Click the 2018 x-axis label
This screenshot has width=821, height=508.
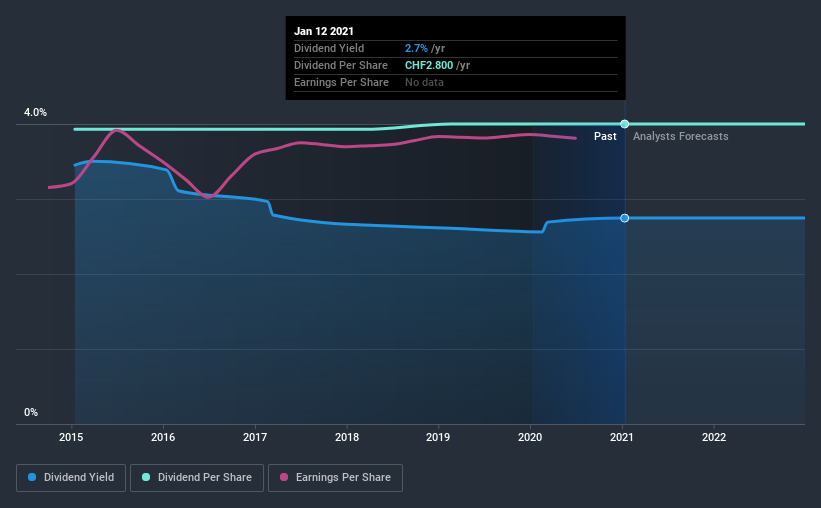click(x=347, y=437)
